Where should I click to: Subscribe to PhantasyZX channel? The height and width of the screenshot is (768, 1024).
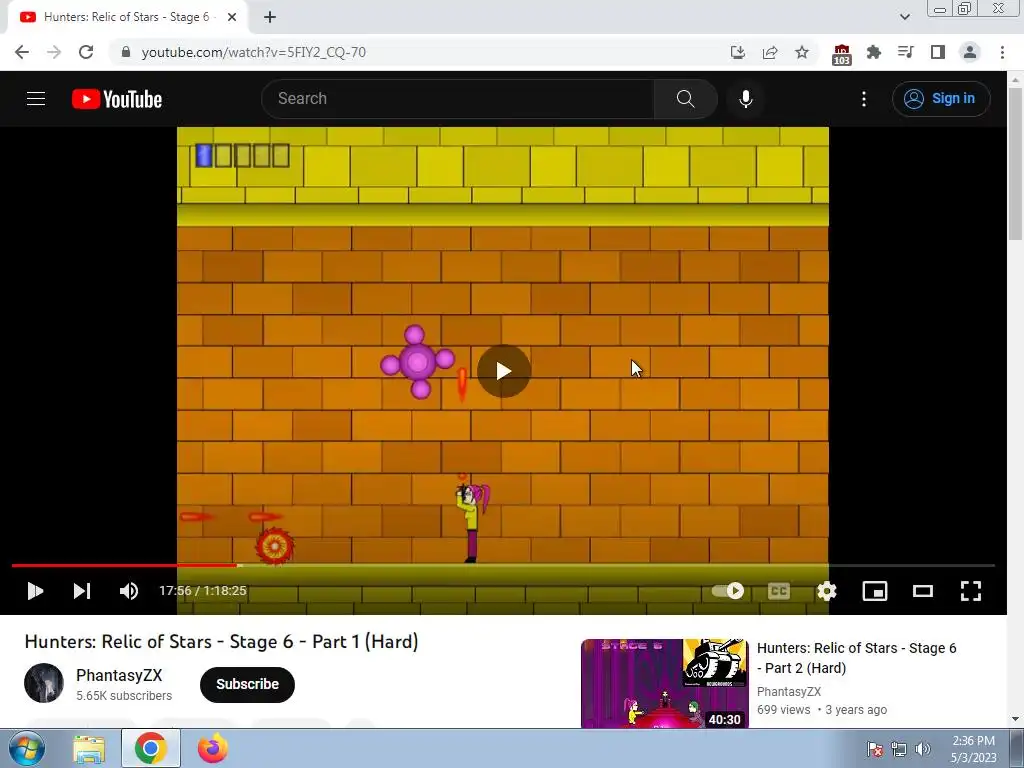[x=248, y=684]
